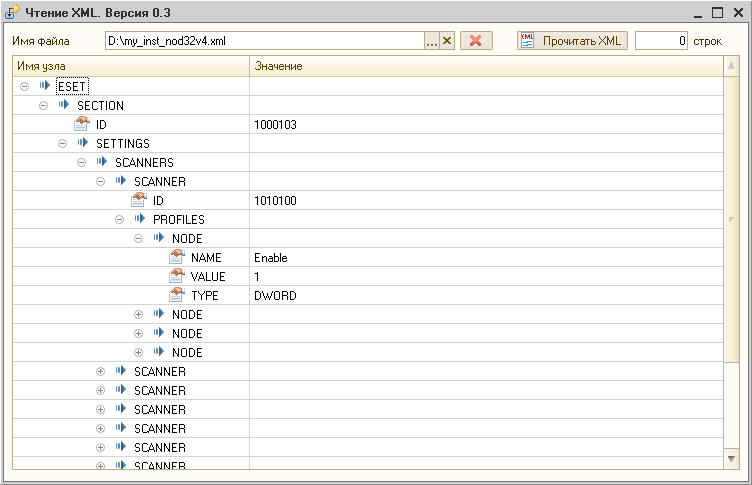
Task: Click the attribute icon beside NAME
Action: pyautogui.click(x=177, y=257)
